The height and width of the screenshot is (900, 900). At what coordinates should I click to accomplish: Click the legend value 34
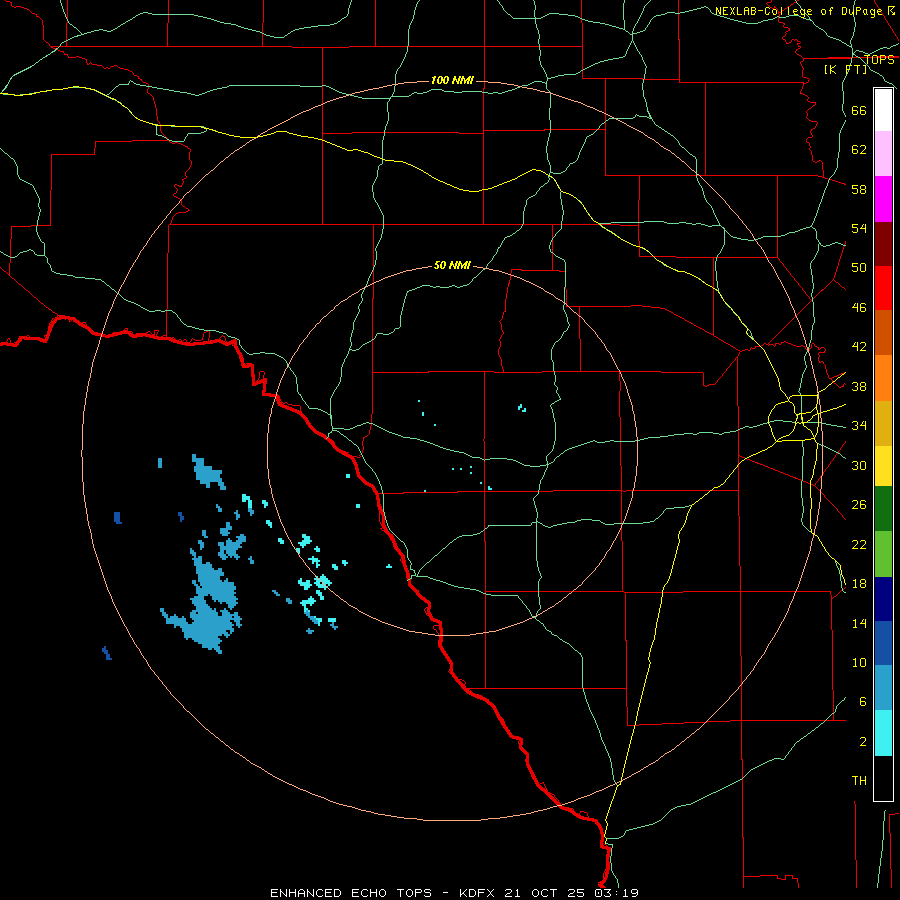pos(859,426)
